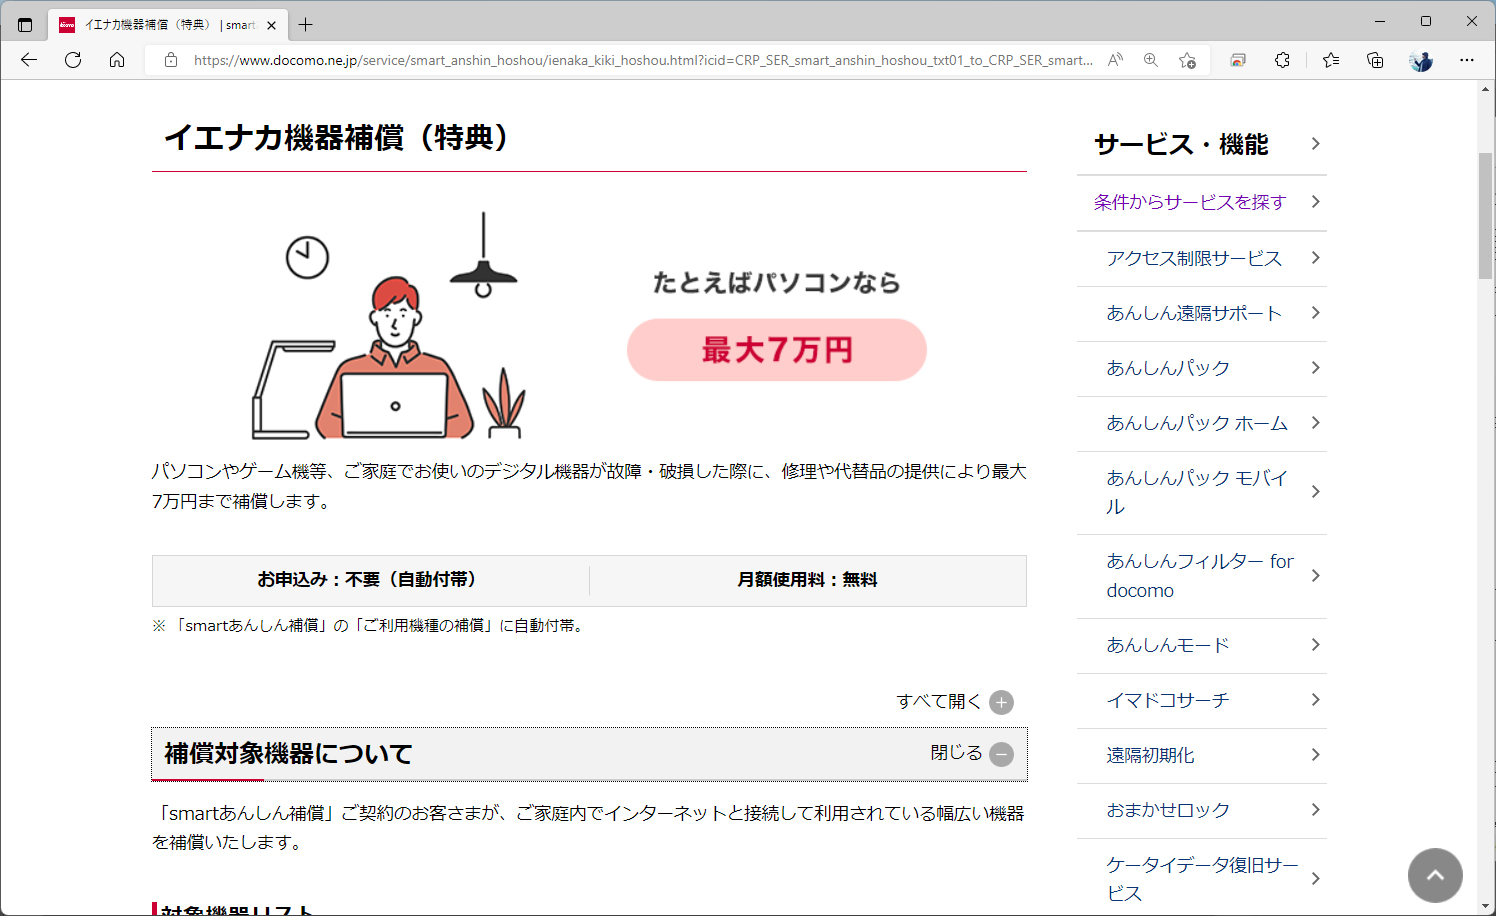Click the scrollbar up arrow
Screen dimensions: 1496x916
[1486, 89]
